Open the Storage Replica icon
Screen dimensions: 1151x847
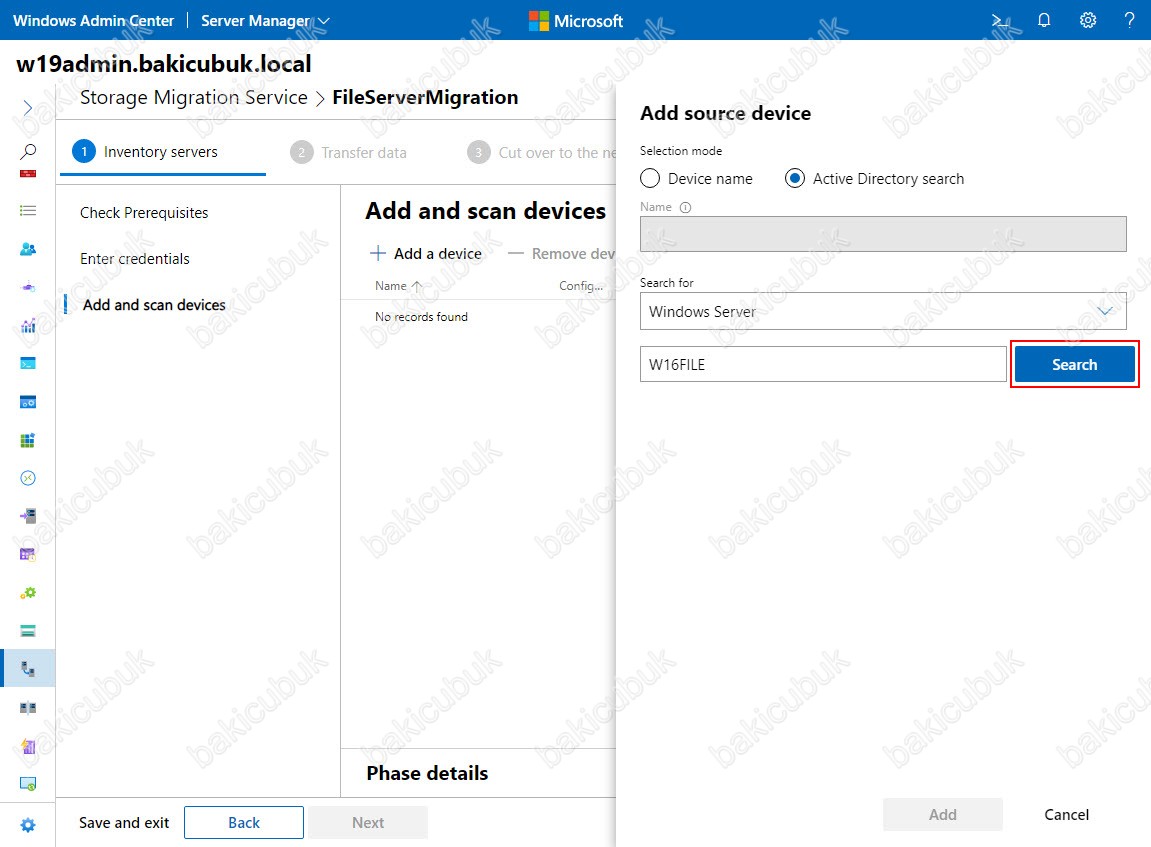click(28, 708)
